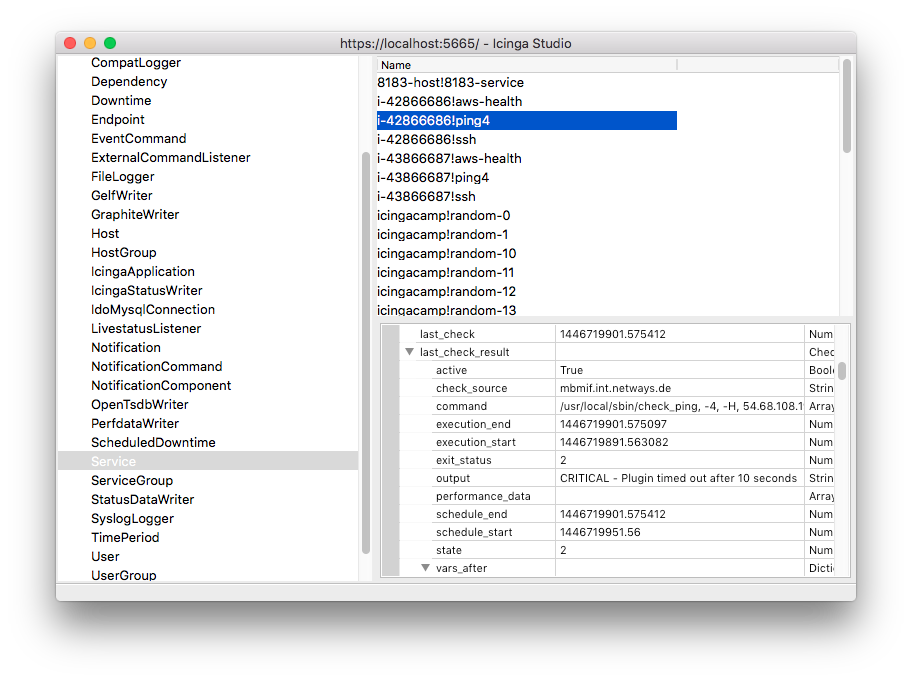Select the Notification type
Screen dimensions: 912x681
point(126,348)
